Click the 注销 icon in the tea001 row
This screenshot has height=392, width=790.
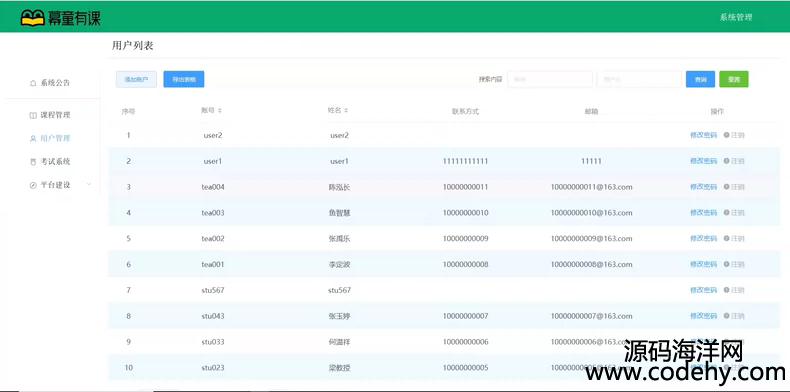pos(727,264)
